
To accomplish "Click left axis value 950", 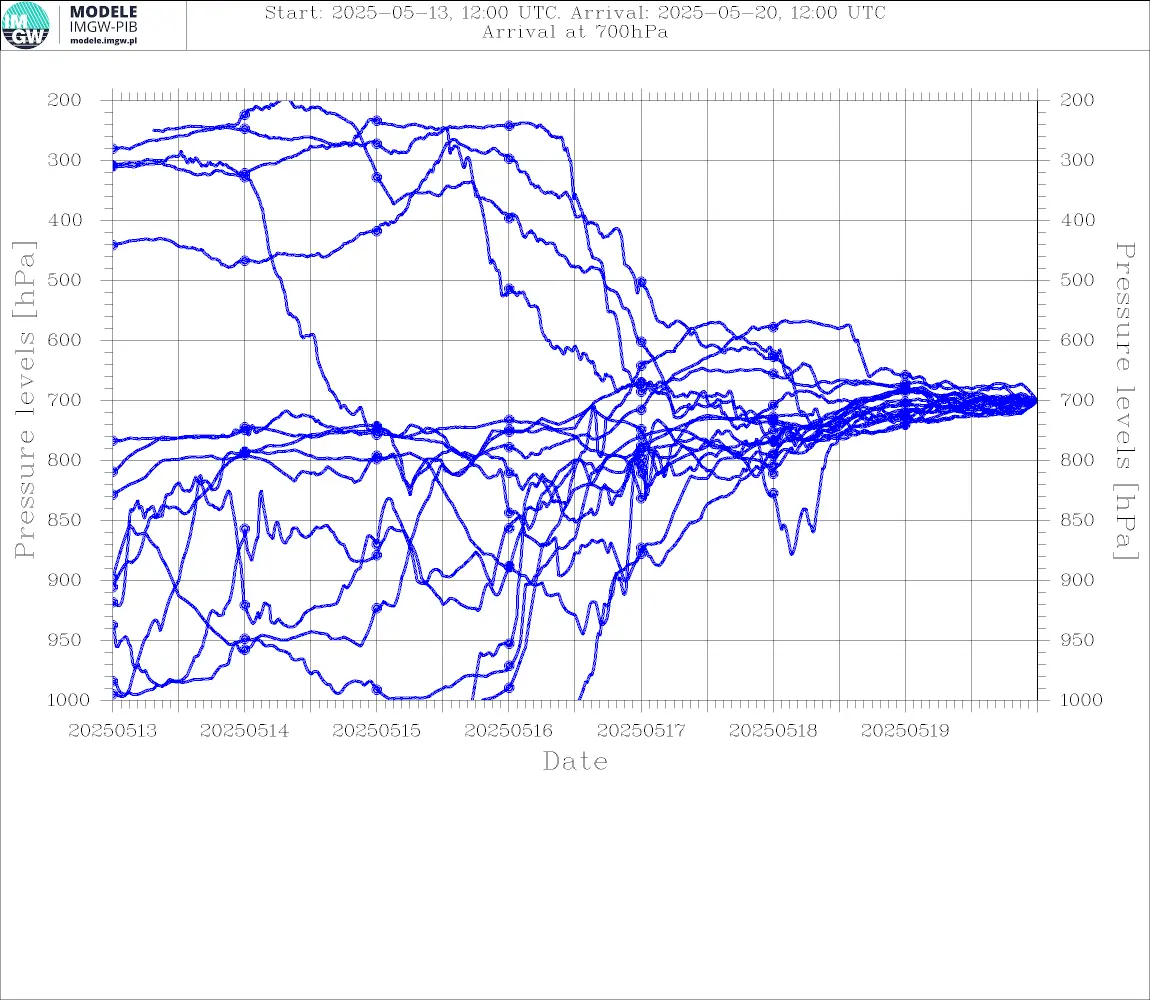I will coord(65,640).
